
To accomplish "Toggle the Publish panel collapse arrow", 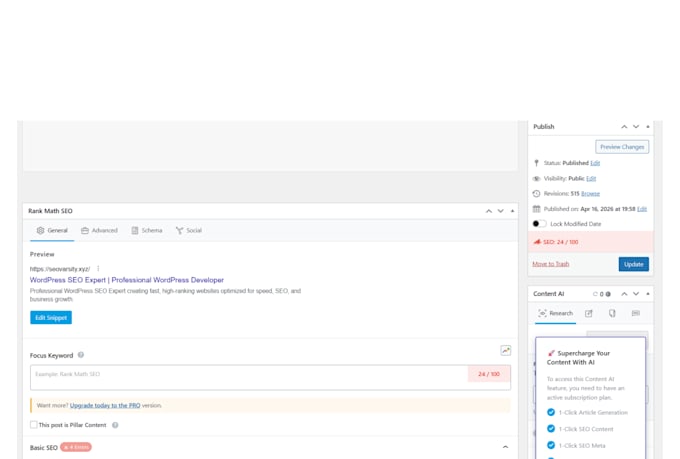I will (648, 127).
